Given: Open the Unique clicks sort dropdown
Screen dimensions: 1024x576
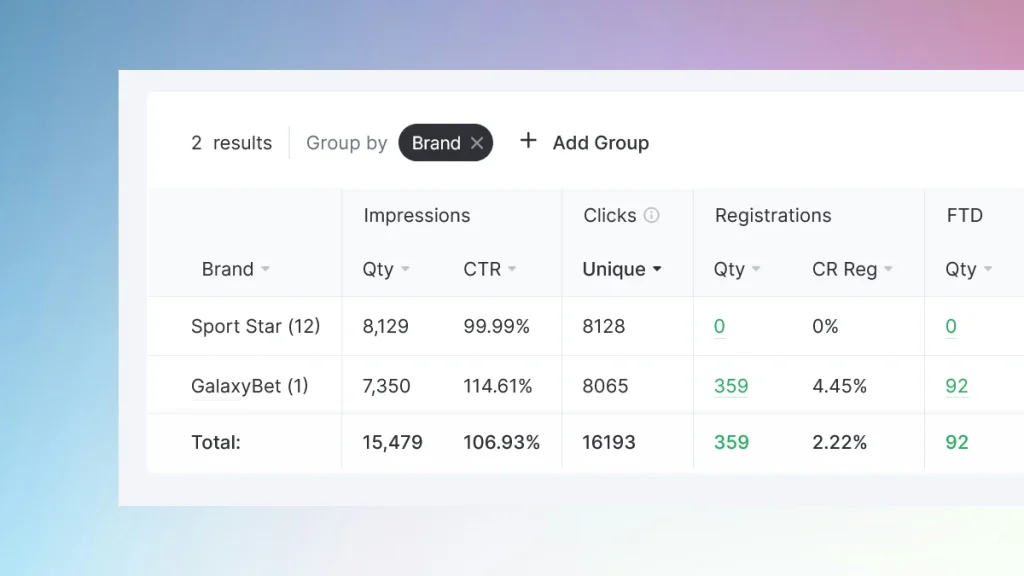Looking at the screenshot, I should coord(658,269).
